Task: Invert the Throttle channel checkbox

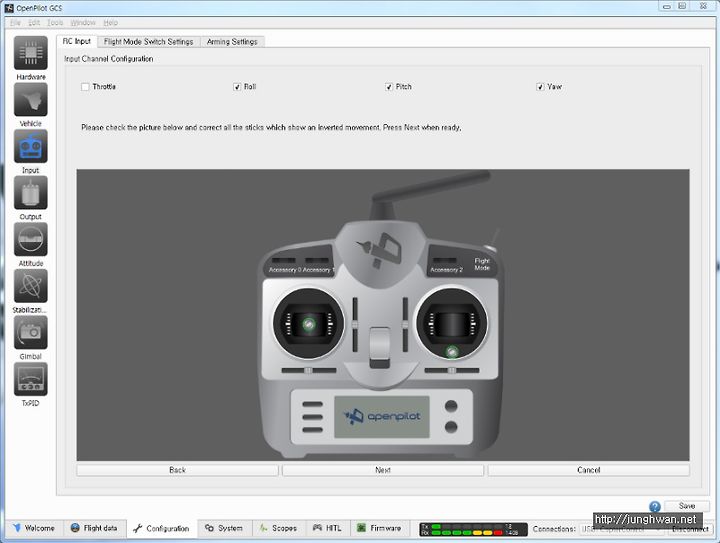Action: (85, 87)
